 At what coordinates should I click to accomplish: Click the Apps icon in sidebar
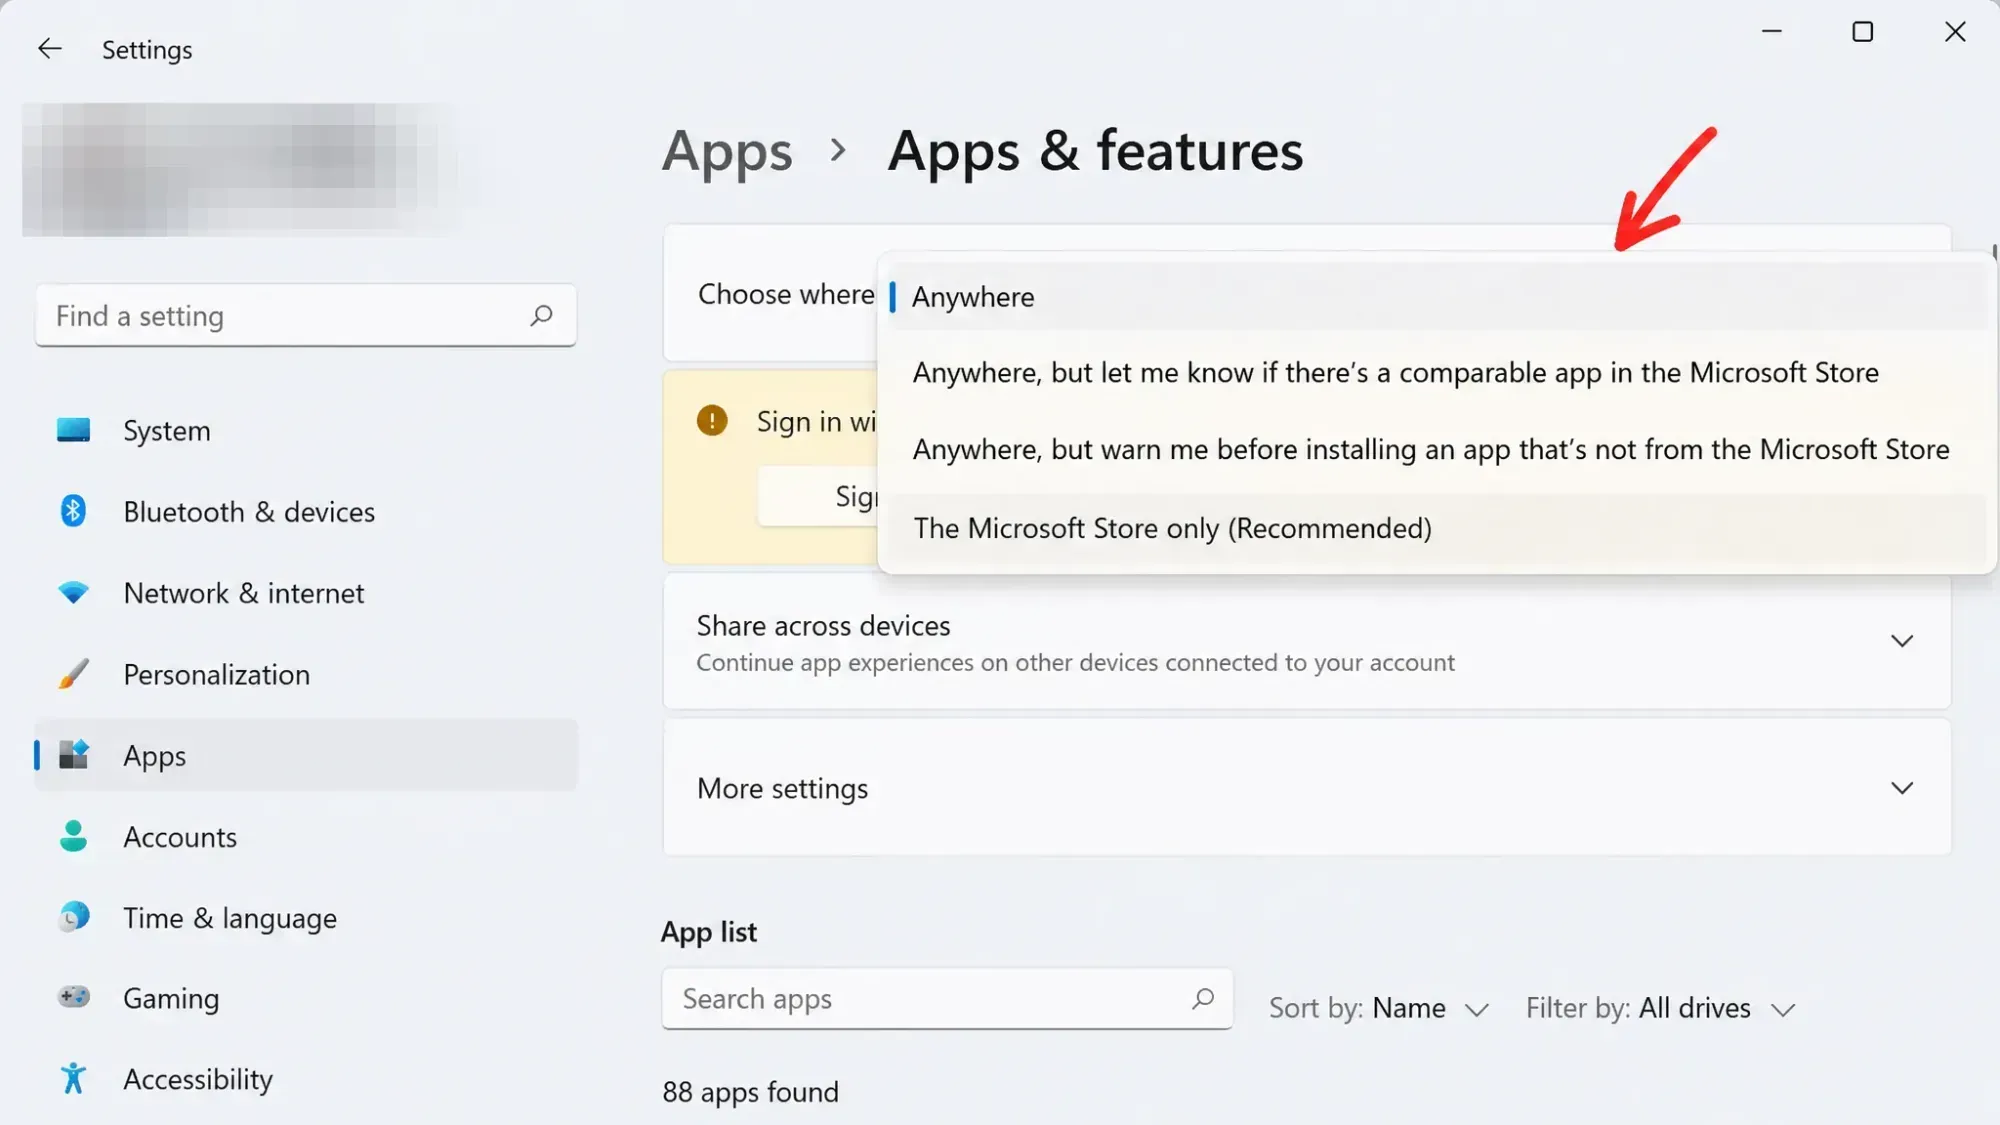pyautogui.click(x=73, y=755)
